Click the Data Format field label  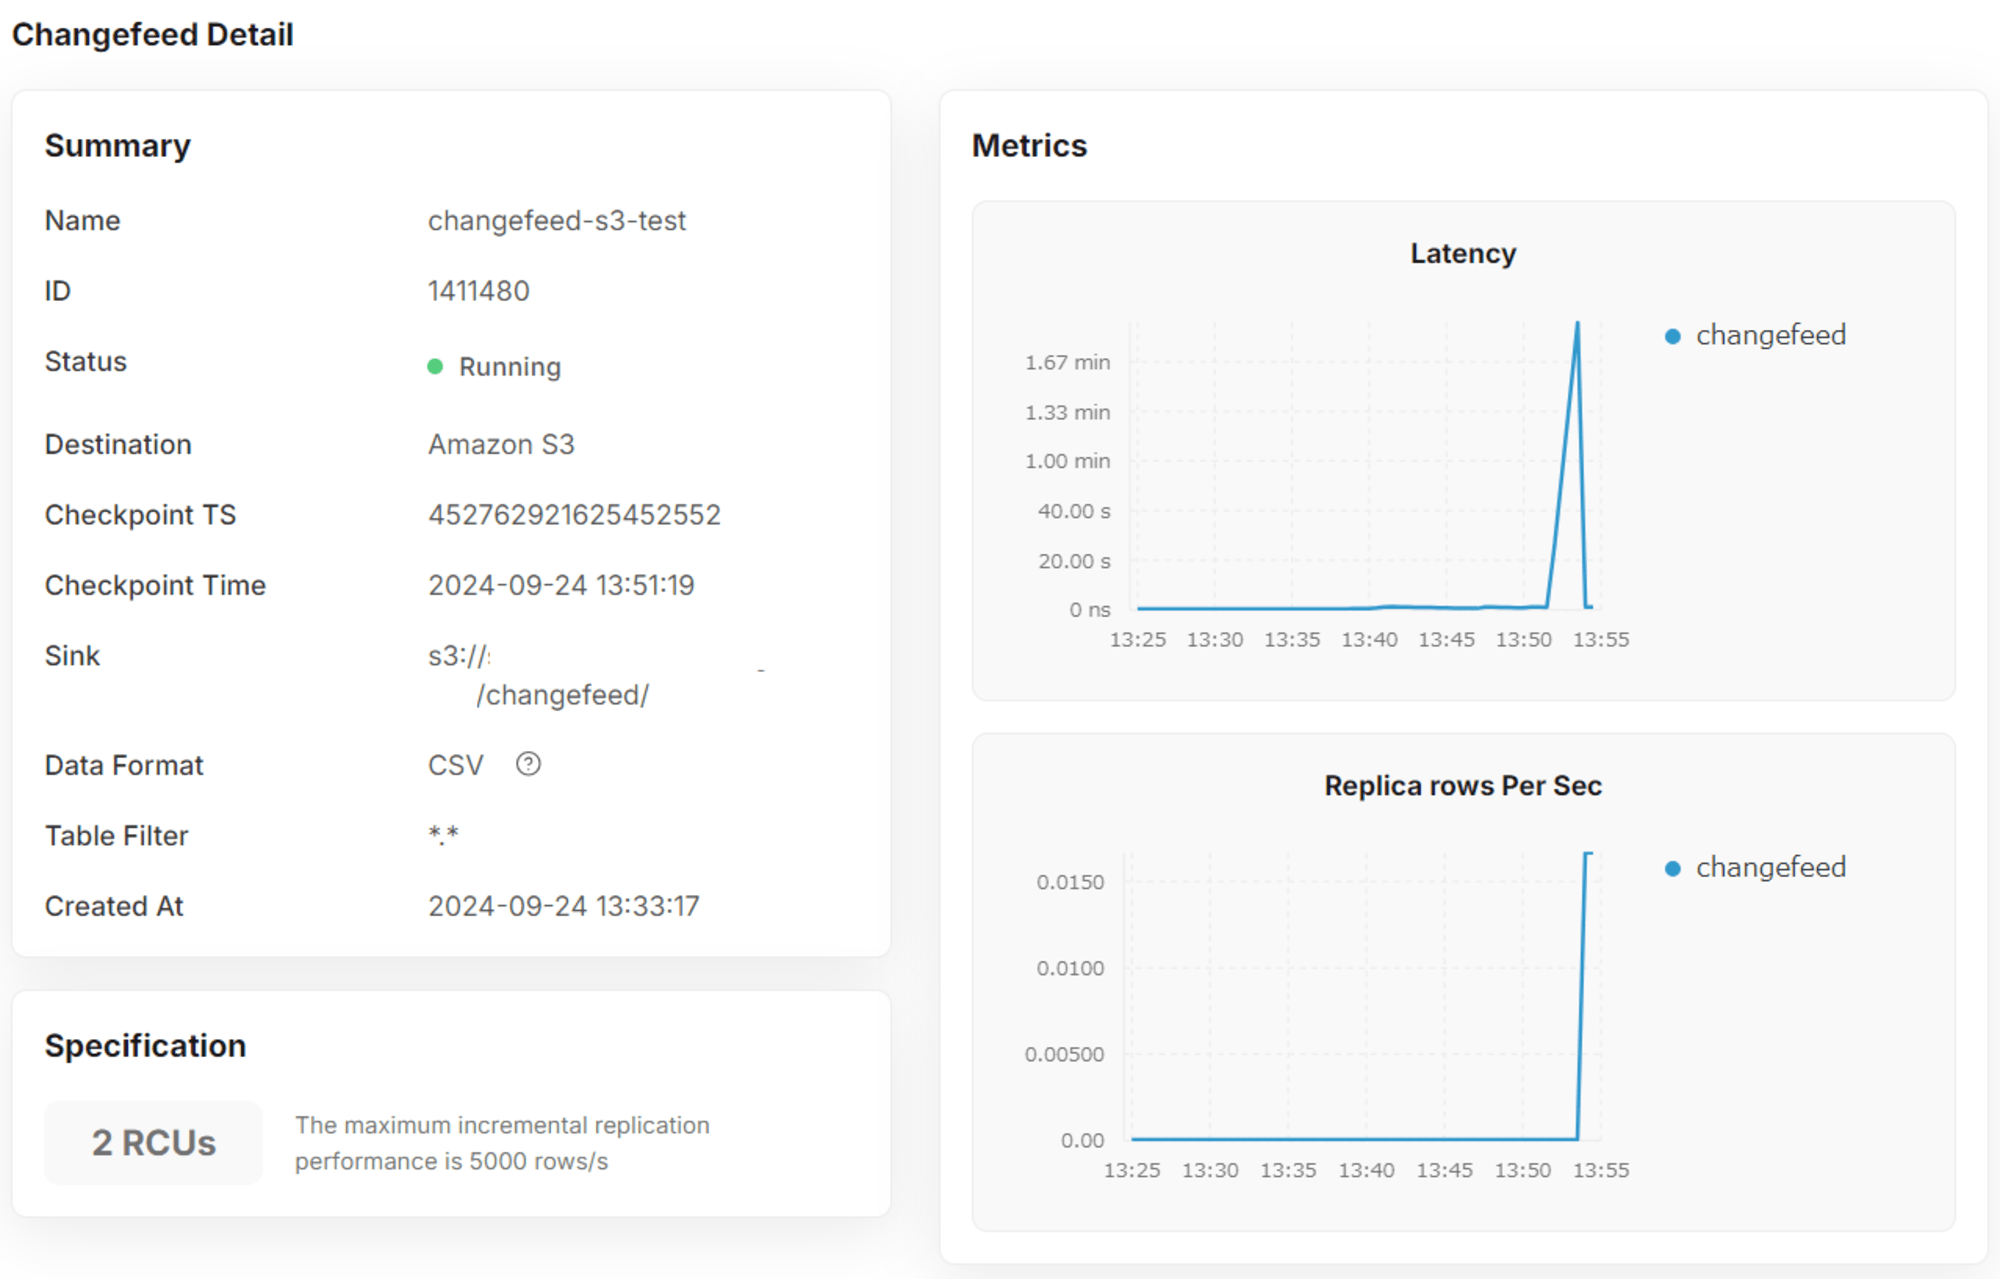(124, 766)
